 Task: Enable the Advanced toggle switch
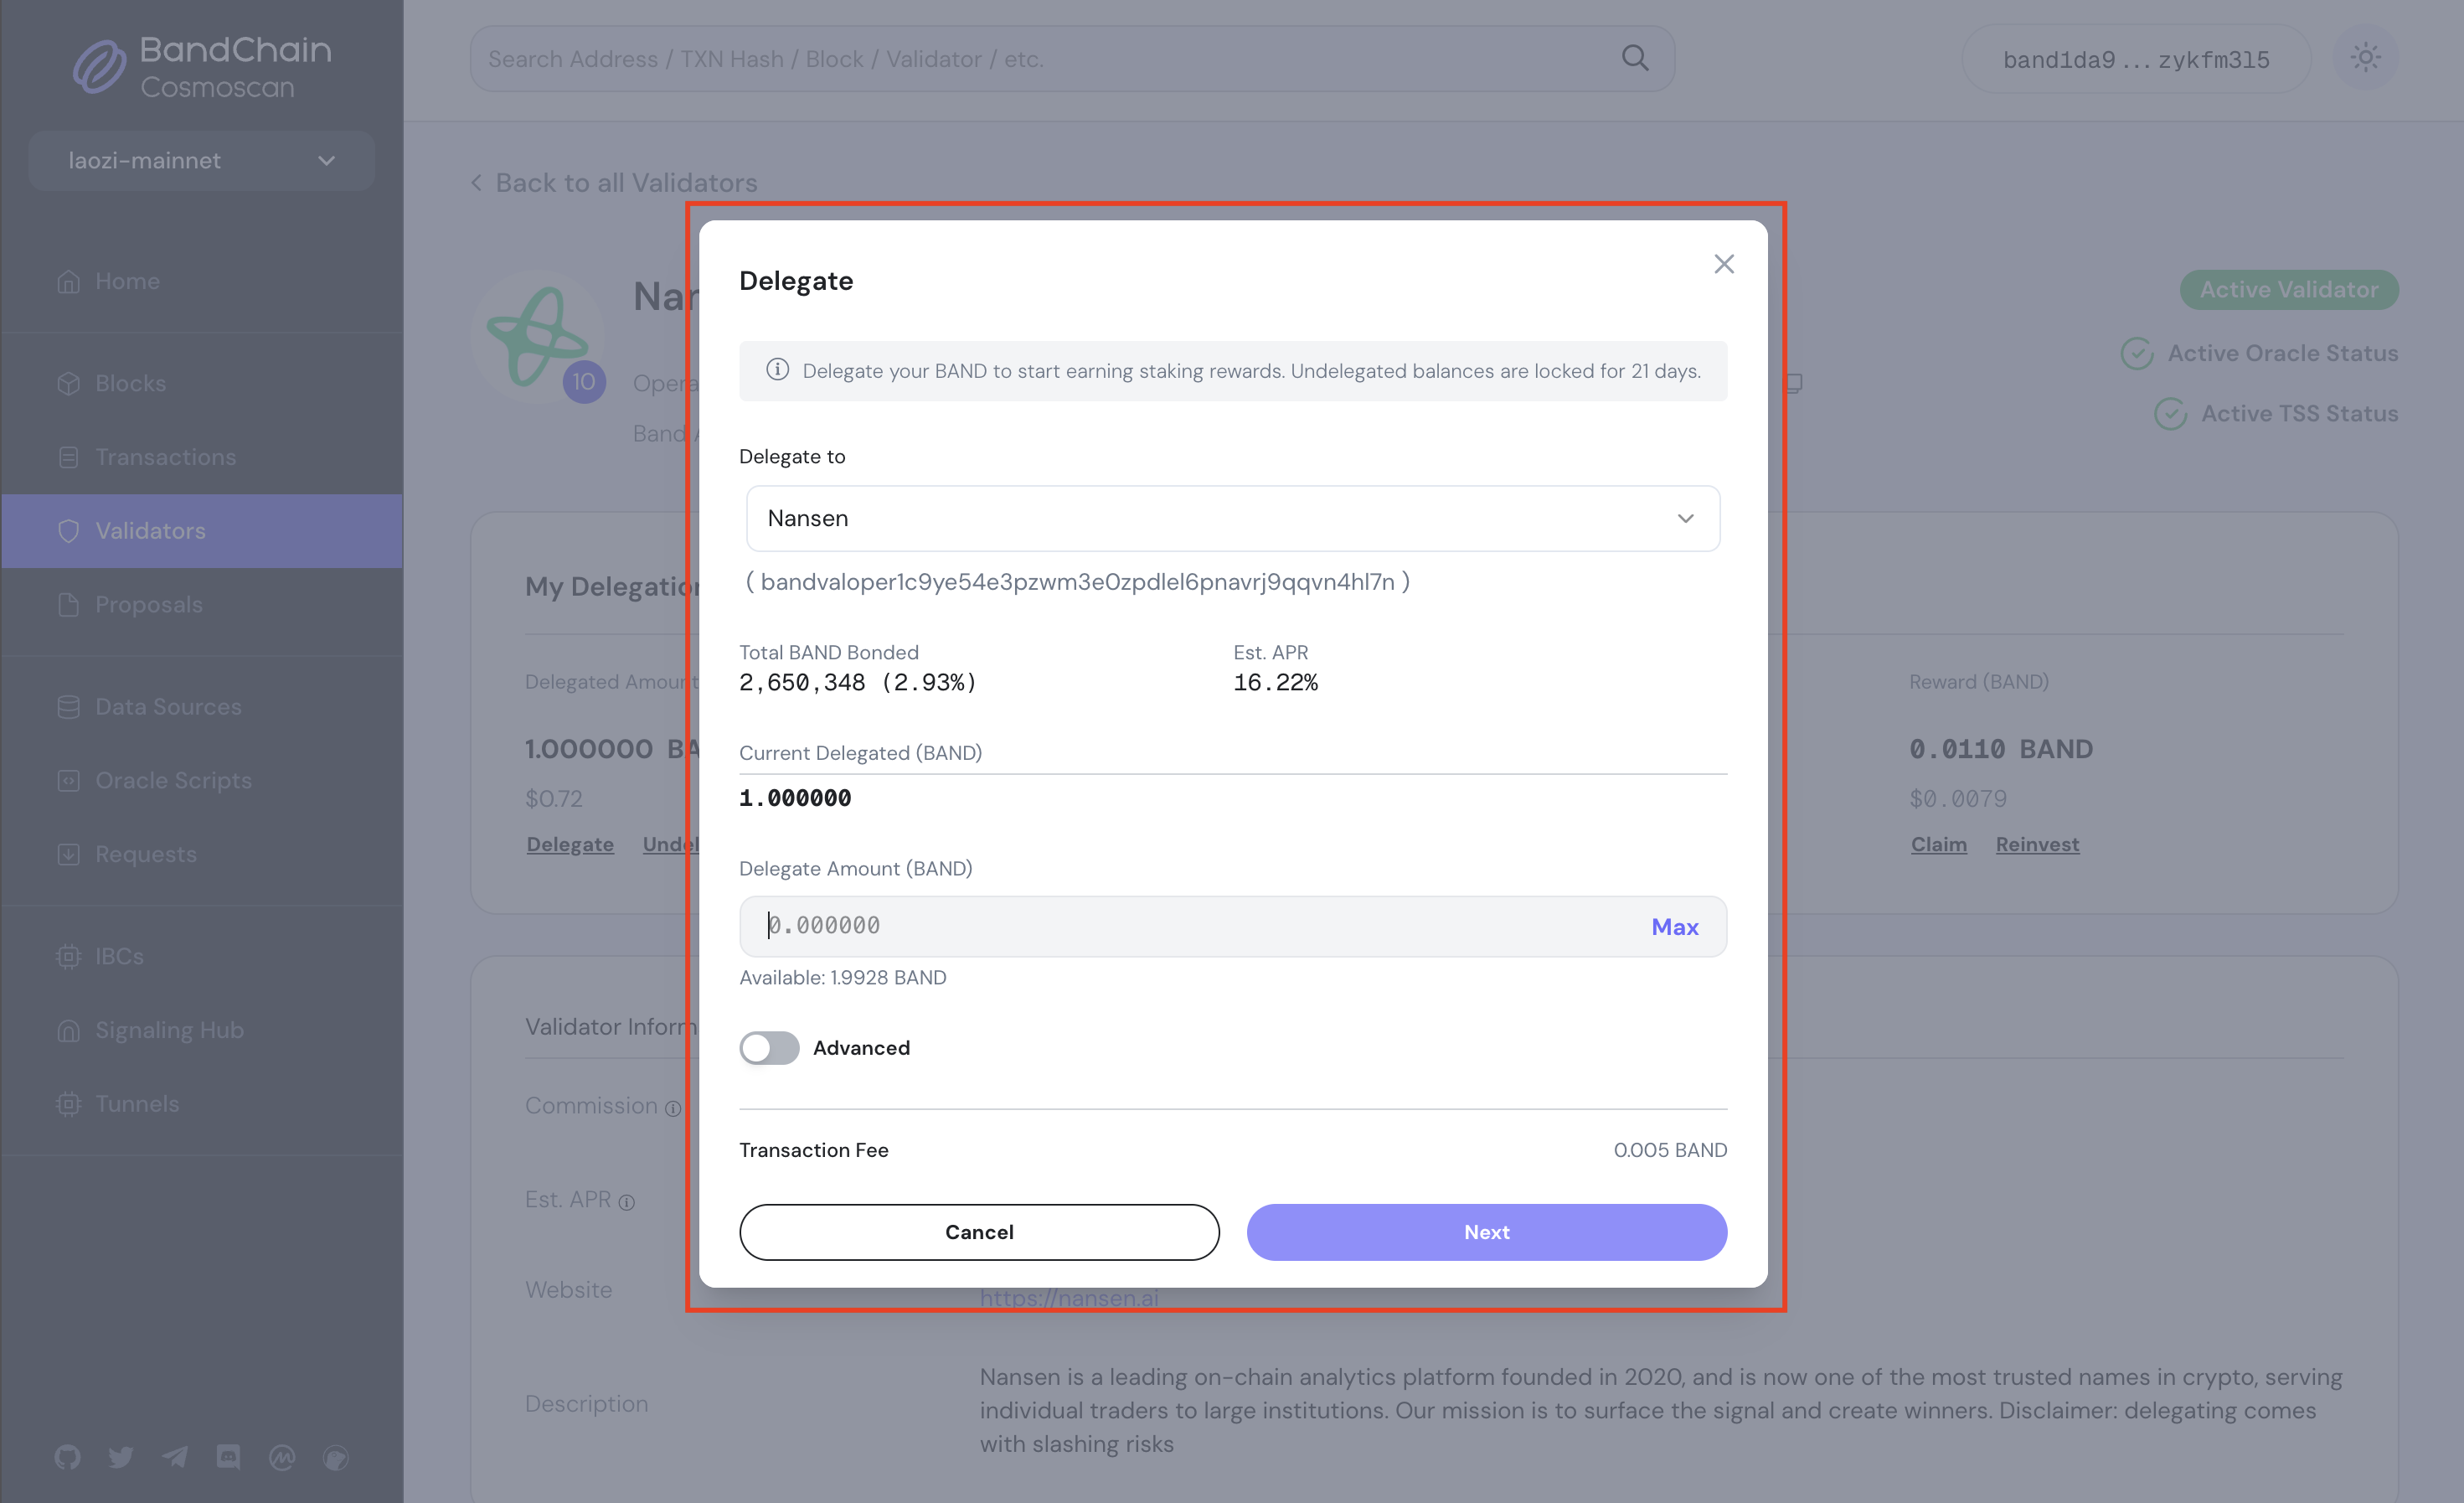[769, 1047]
